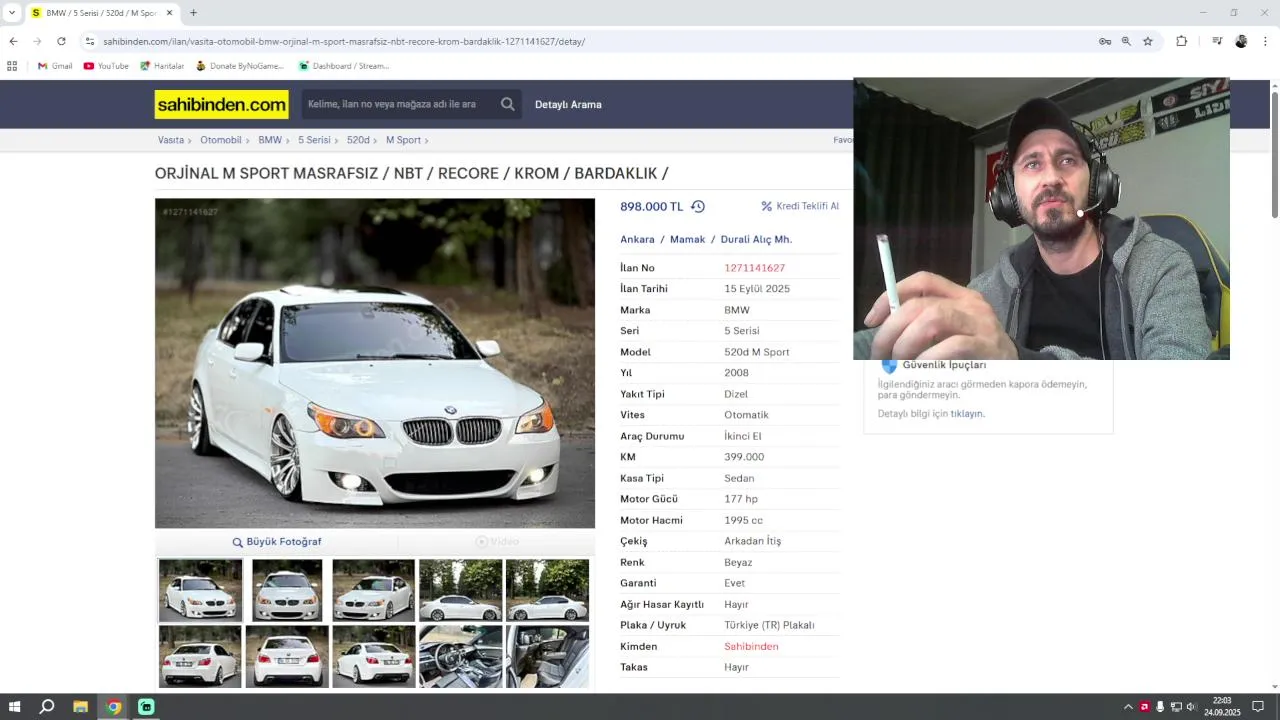Open the Windows Start menu

[15, 707]
